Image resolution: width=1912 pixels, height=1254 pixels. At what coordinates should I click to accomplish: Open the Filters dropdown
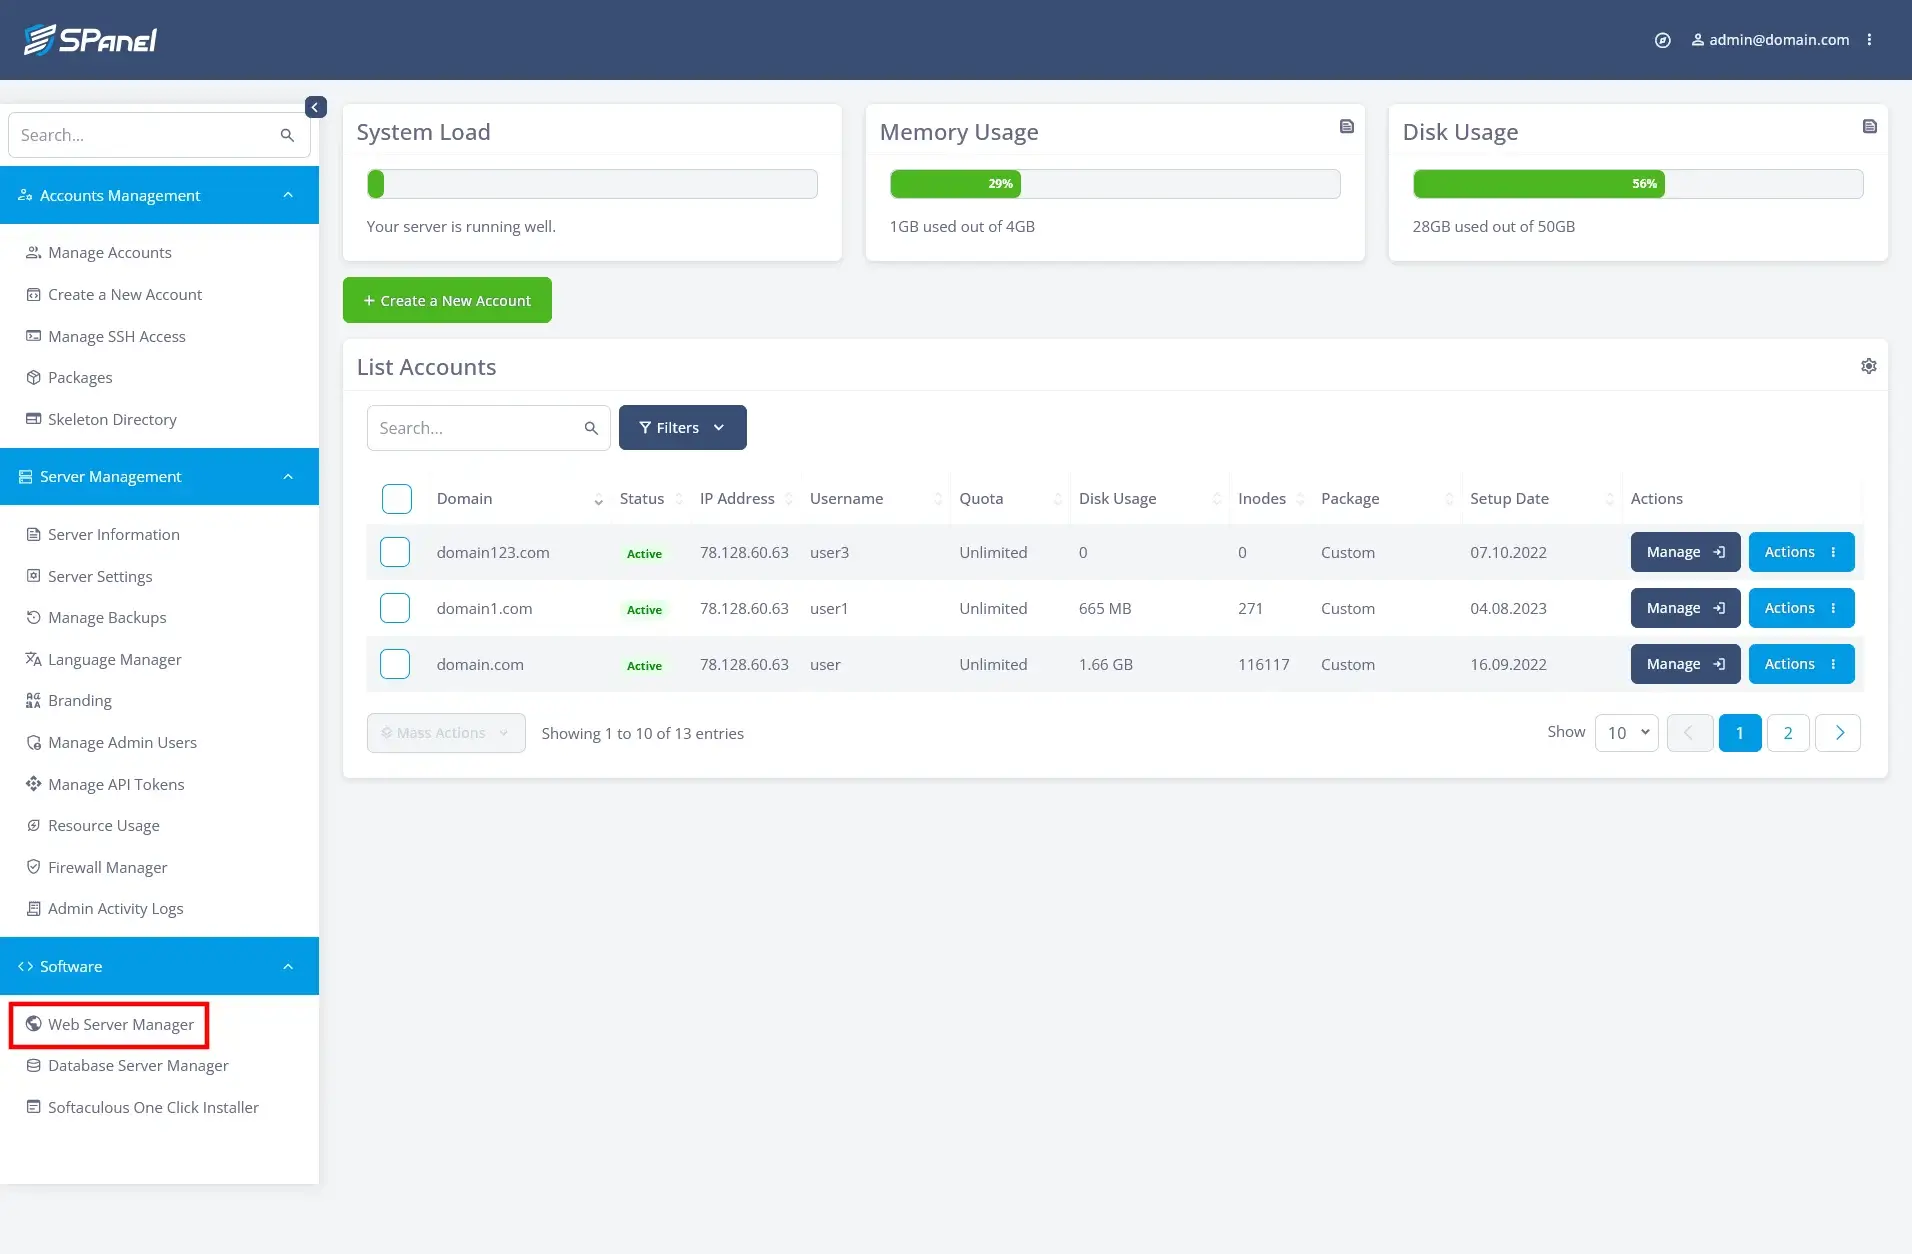coord(682,427)
